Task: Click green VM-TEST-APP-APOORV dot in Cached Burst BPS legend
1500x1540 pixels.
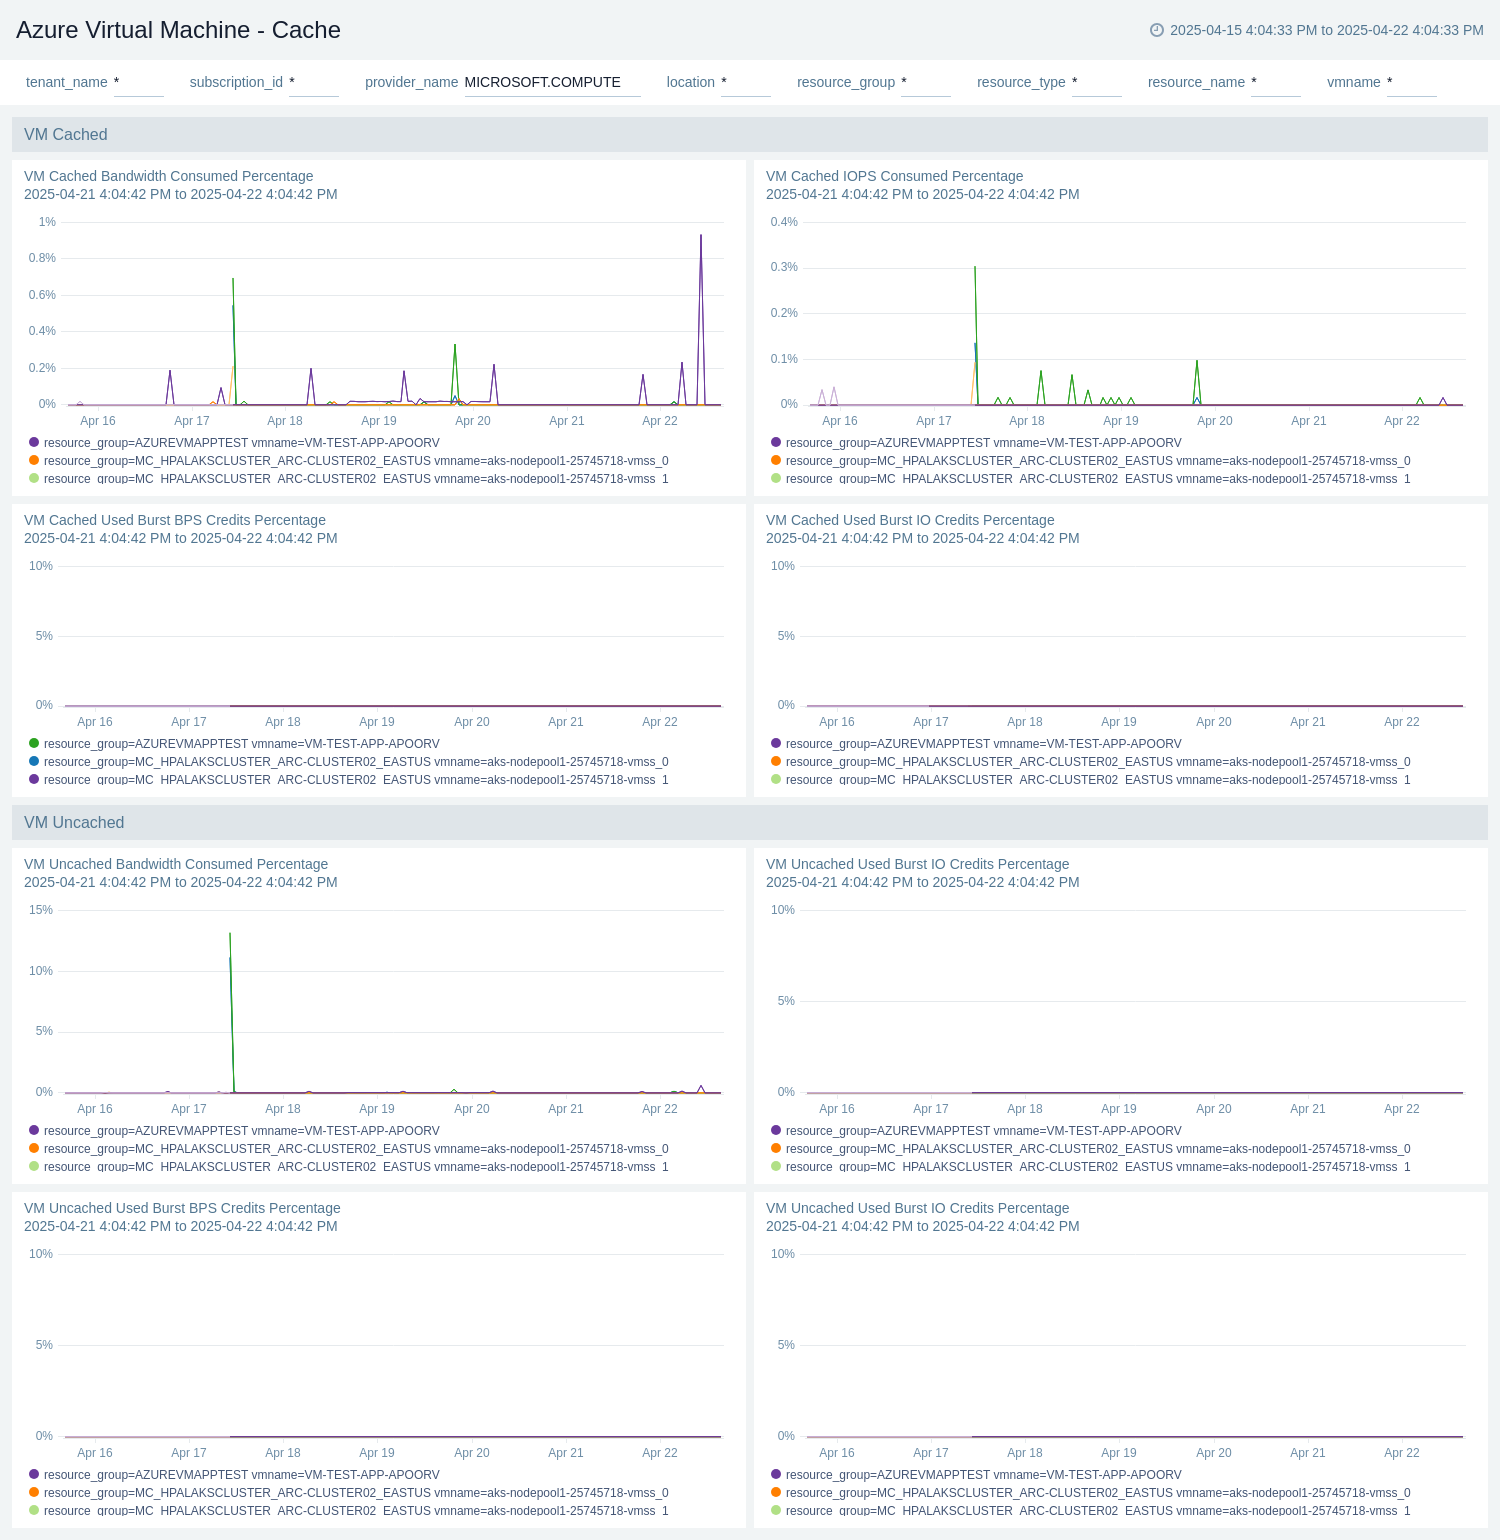Action: 34,743
